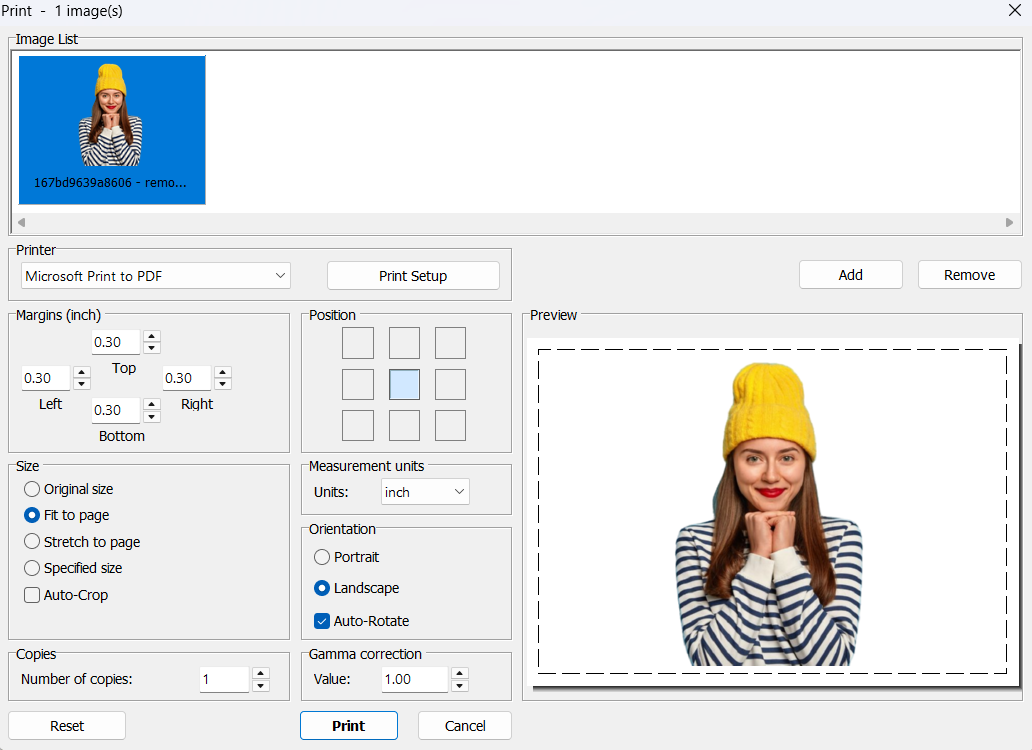Image resolution: width=1032 pixels, height=750 pixels.
Task: Reset all print settings
Action: (x=67, y=726)
